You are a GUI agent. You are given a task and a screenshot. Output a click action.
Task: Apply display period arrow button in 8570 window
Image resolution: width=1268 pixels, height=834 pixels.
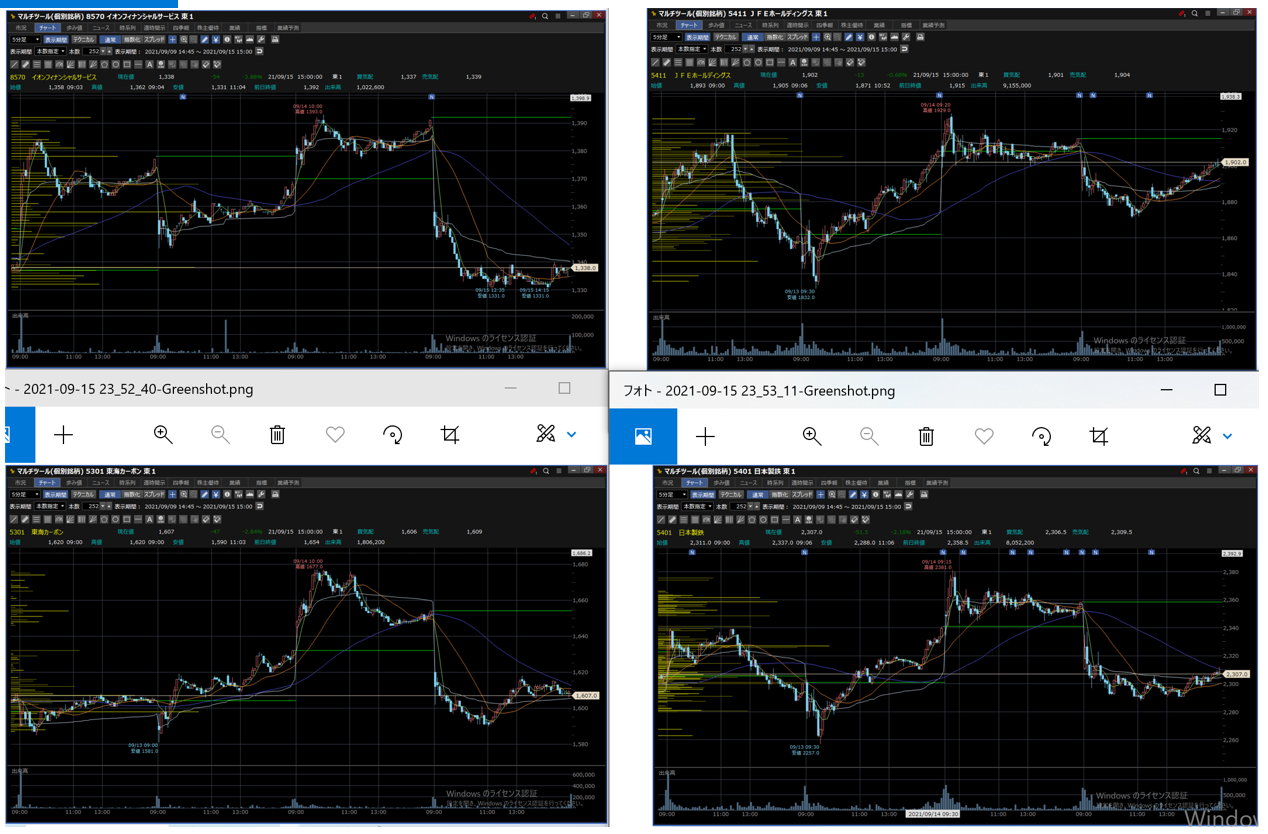click(x=259, y=51)
